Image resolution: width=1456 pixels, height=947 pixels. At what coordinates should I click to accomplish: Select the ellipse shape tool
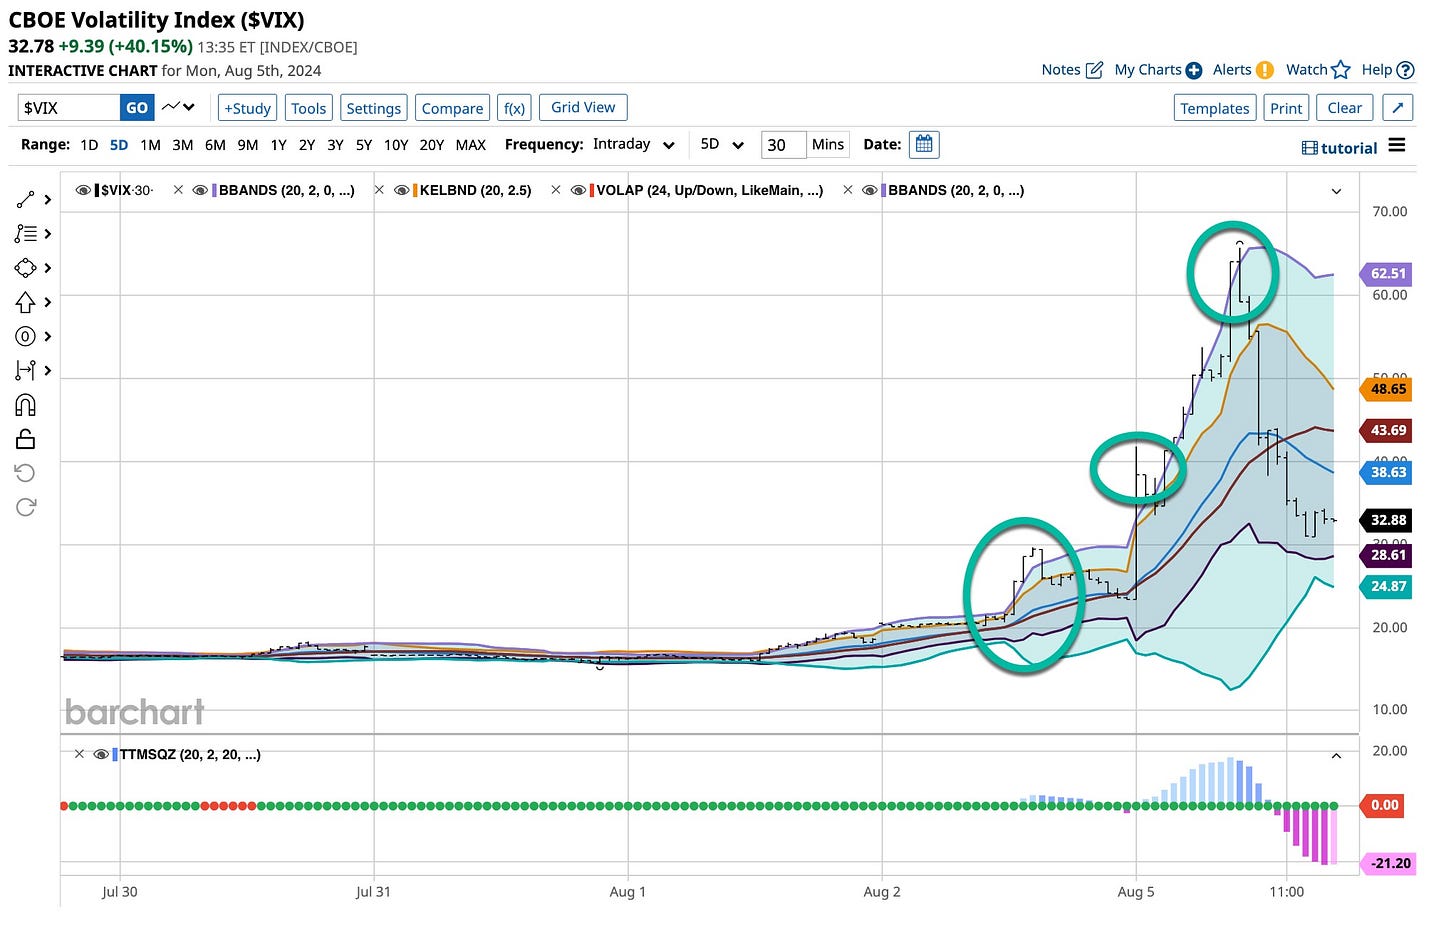[x=26, y=268]
